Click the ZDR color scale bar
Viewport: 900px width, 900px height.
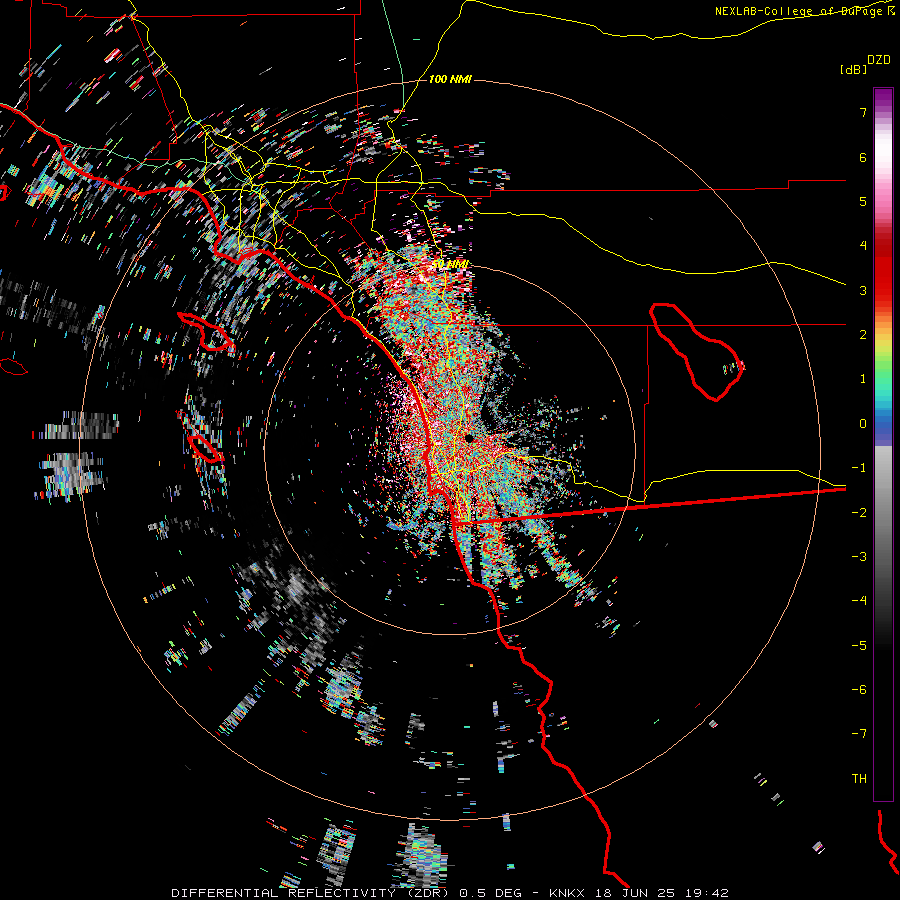(883, 444)
